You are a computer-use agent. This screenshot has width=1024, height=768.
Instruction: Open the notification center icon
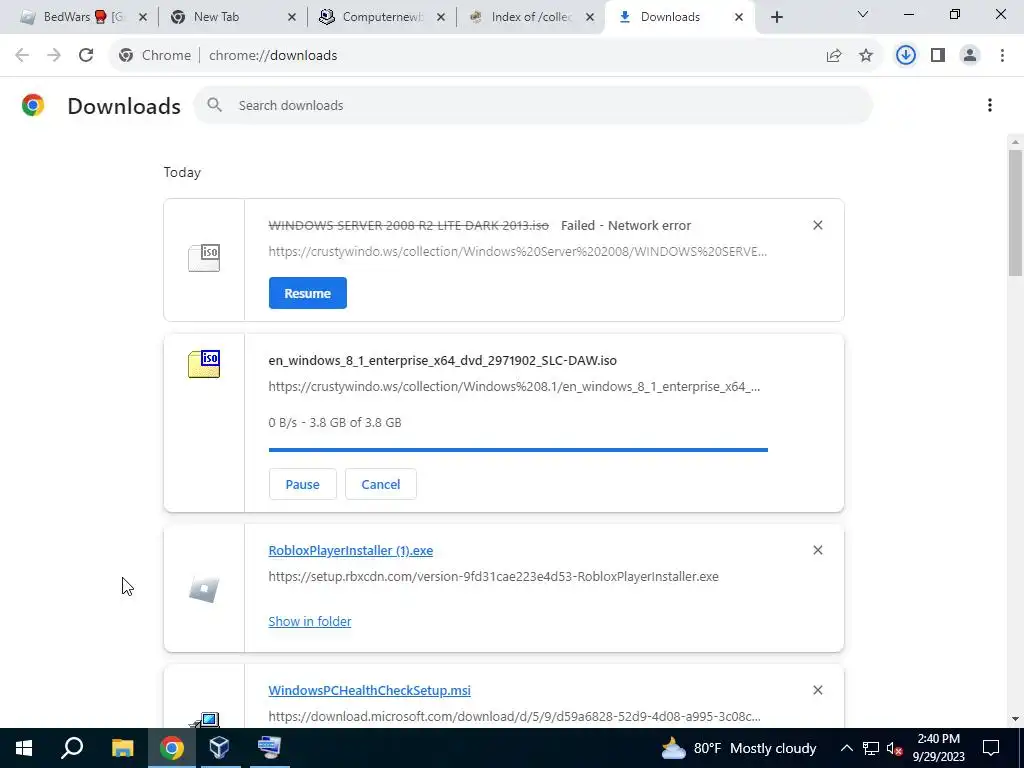991,748
